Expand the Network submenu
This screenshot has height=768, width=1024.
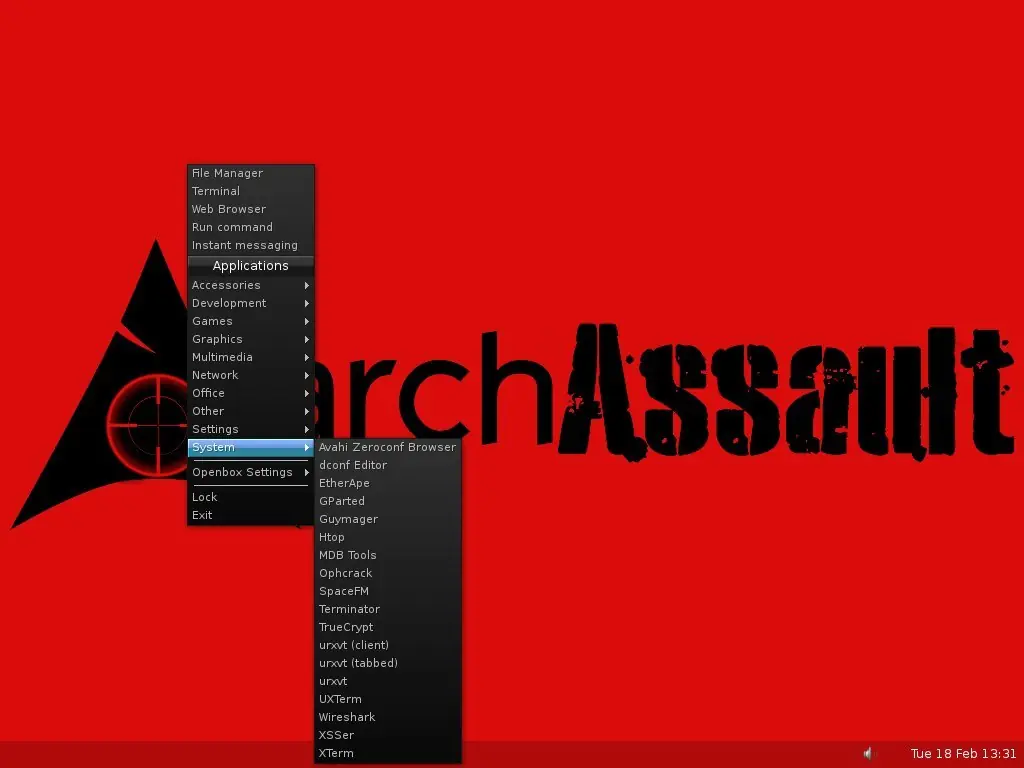coord(251,375)
